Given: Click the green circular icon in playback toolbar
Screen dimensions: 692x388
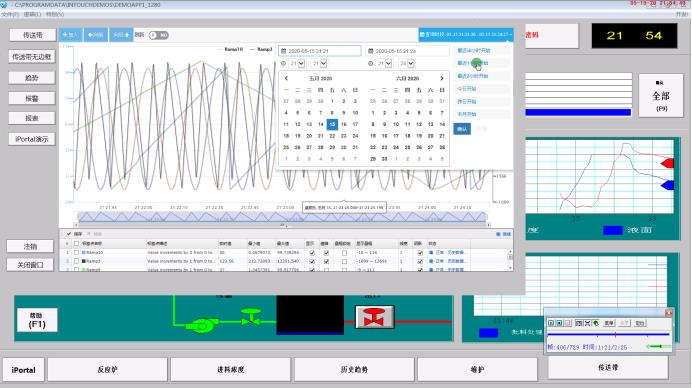Looking at the screenshot, I should 595,323.
